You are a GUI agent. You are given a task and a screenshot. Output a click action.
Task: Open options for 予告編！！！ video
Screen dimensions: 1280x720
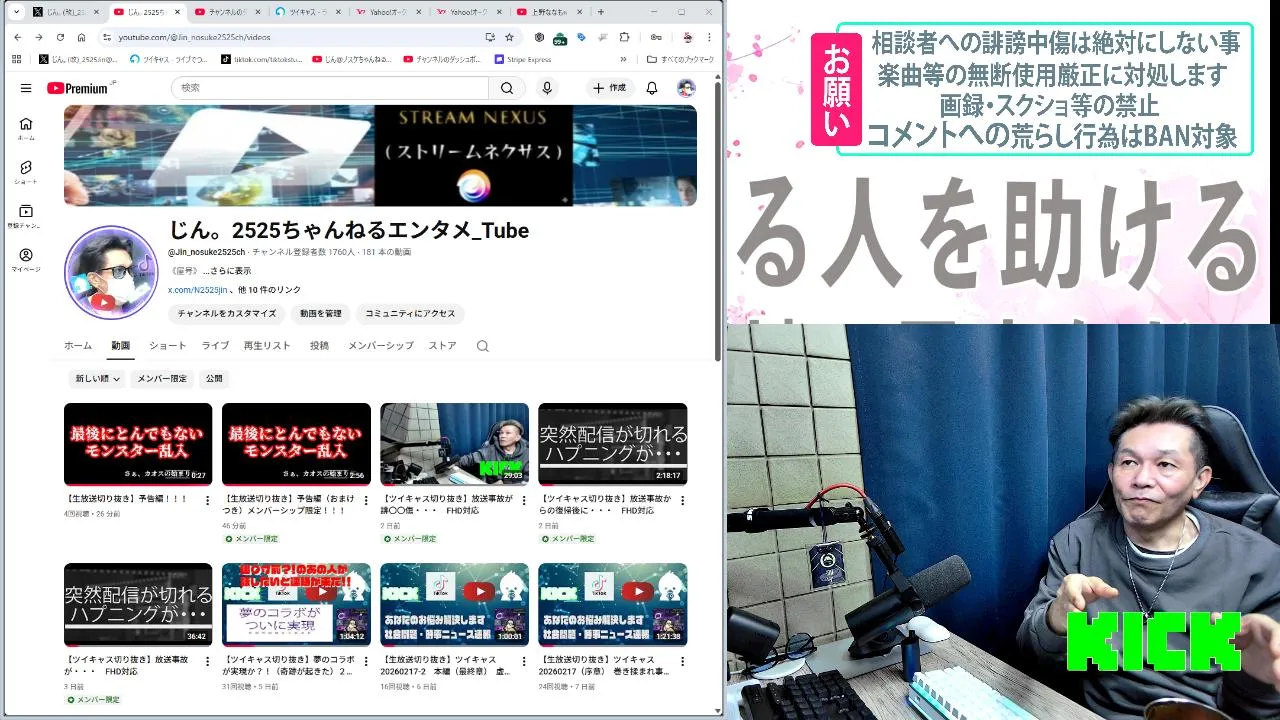click(207, 500)
